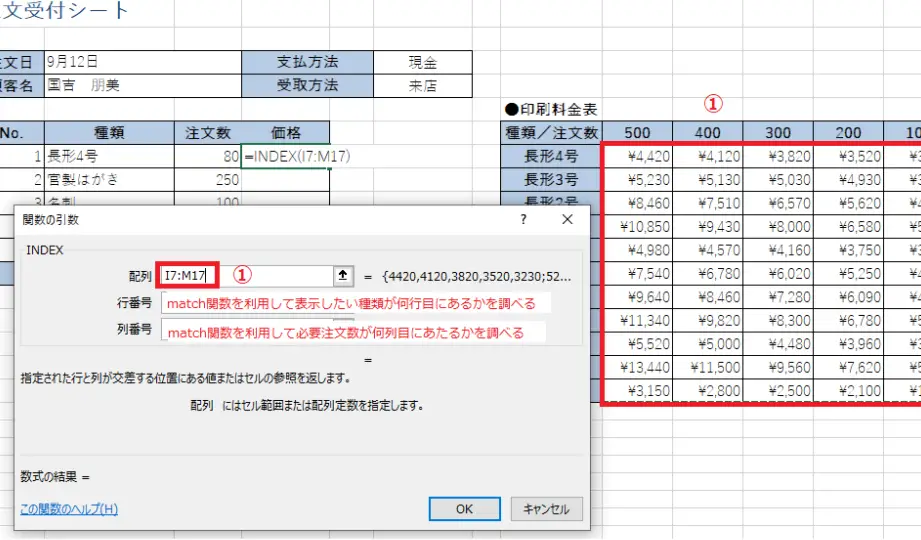Click the 官製はがき type cell
Image resolution: width=921 pixels, height=540 pixels.
[x=109, y=180]
